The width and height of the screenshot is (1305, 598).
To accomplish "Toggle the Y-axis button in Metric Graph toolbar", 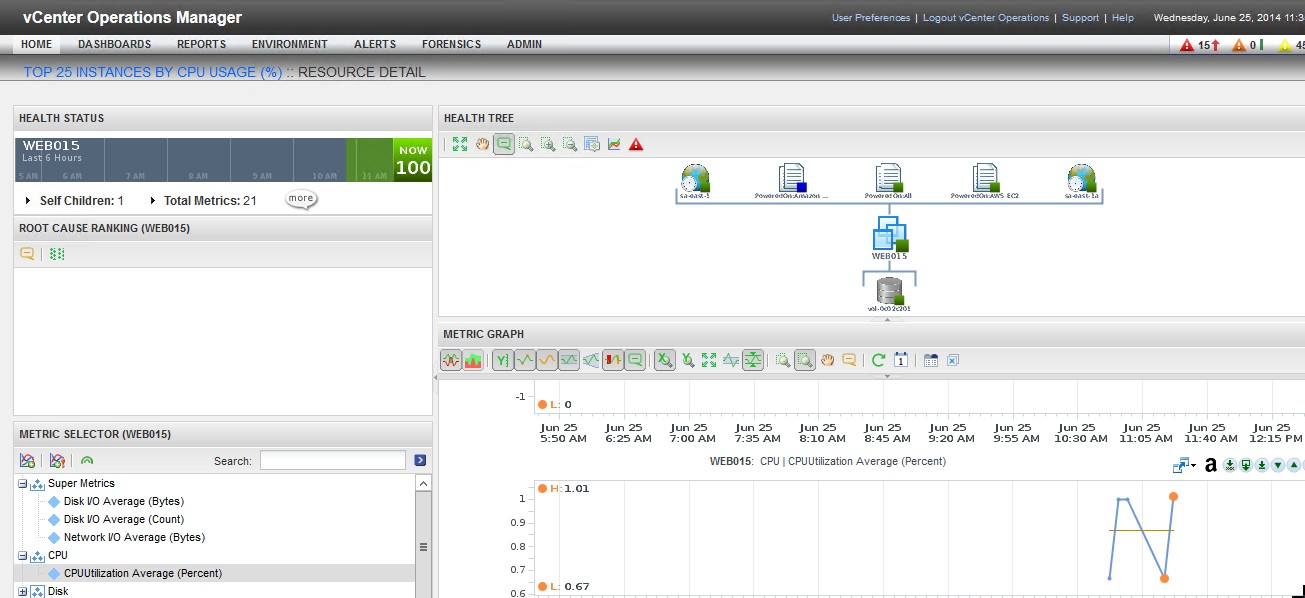I will point(501,360).
